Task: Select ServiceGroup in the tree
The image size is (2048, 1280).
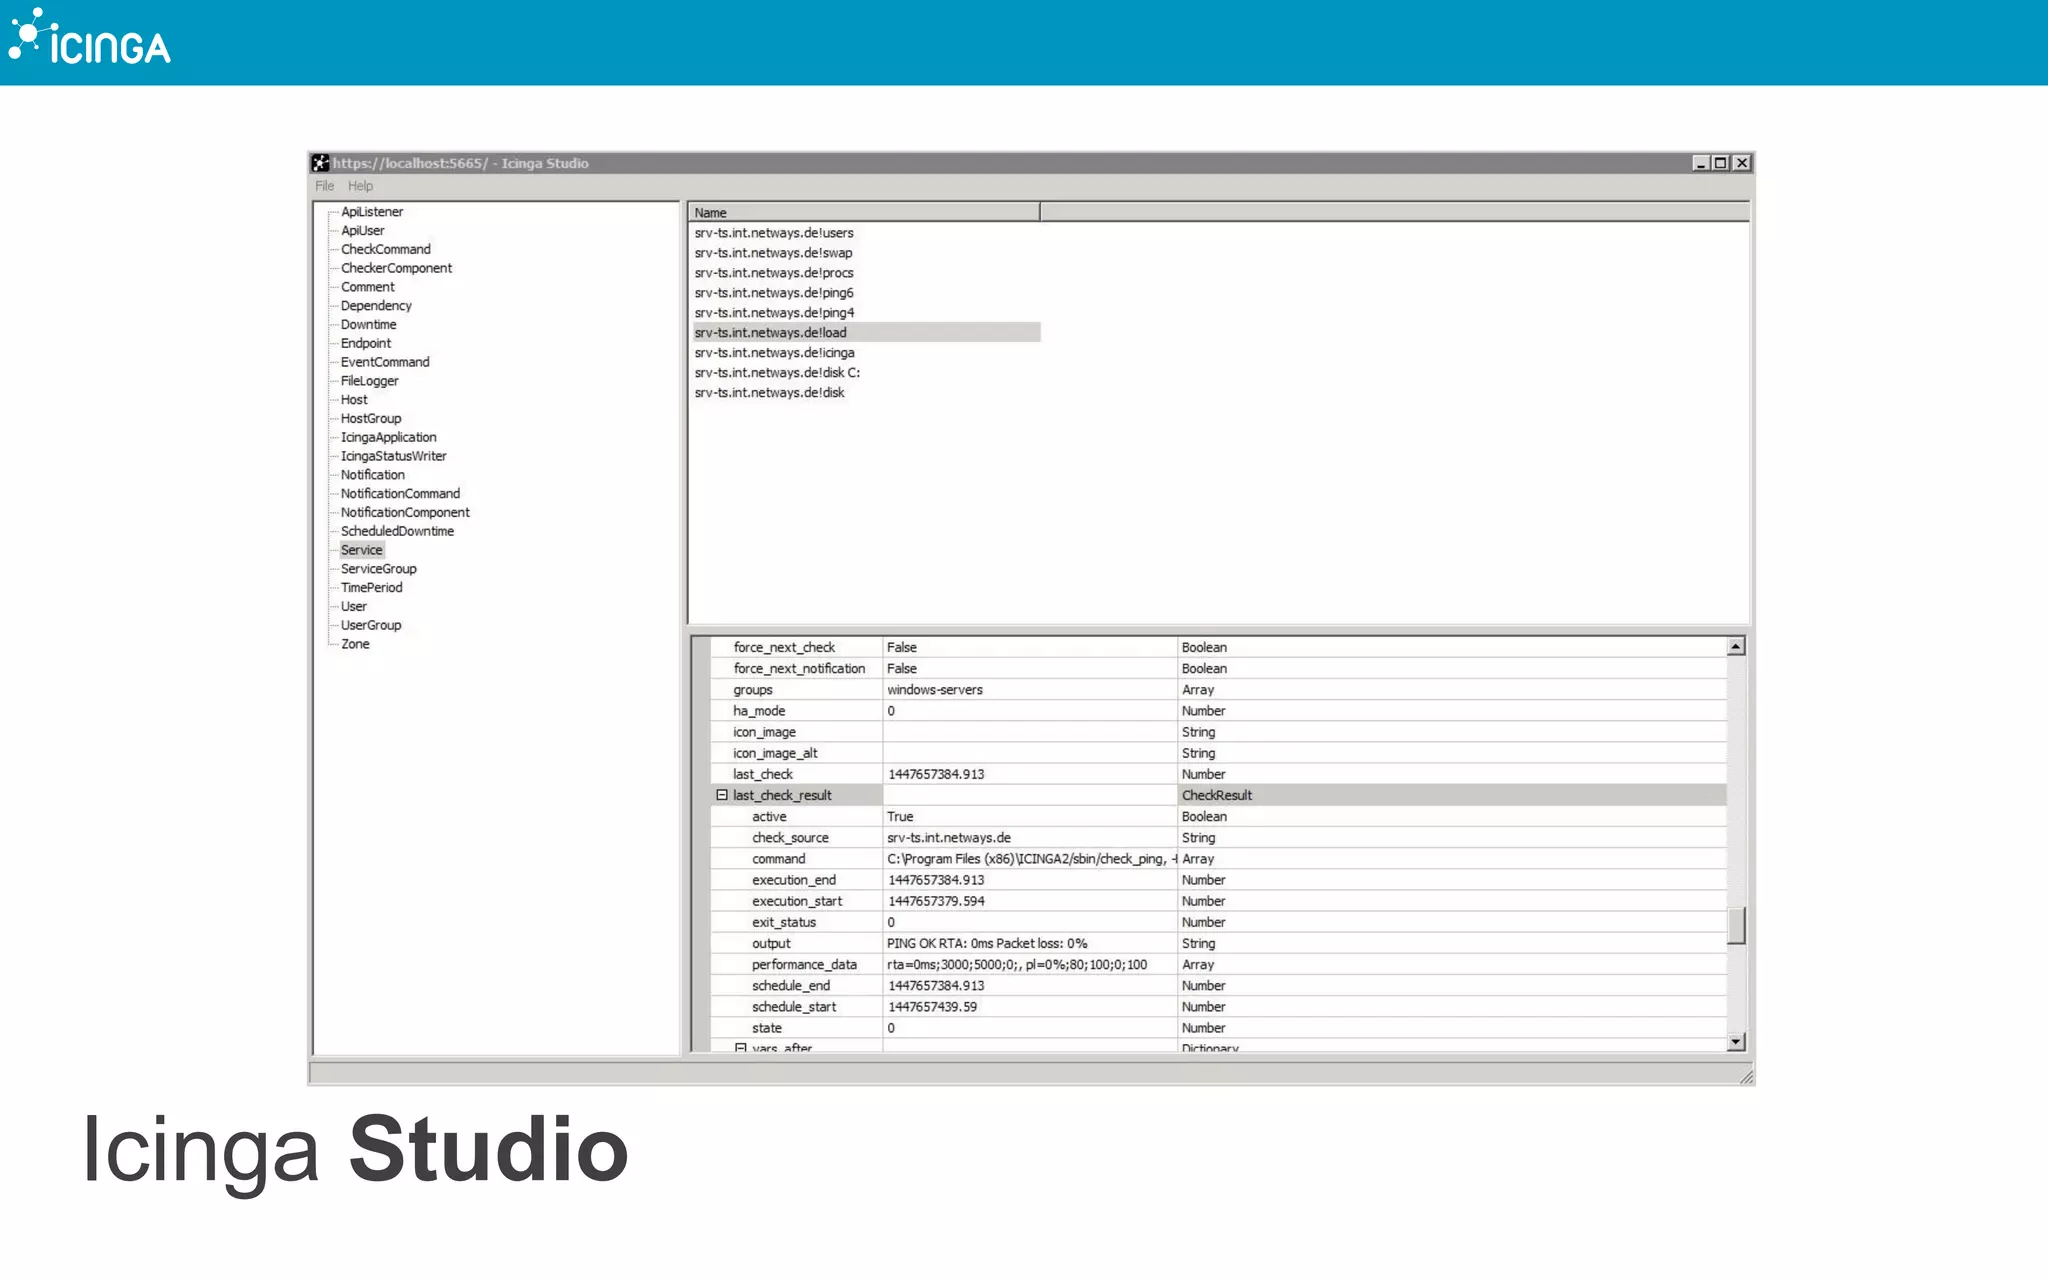Action: tap(378, 569)
